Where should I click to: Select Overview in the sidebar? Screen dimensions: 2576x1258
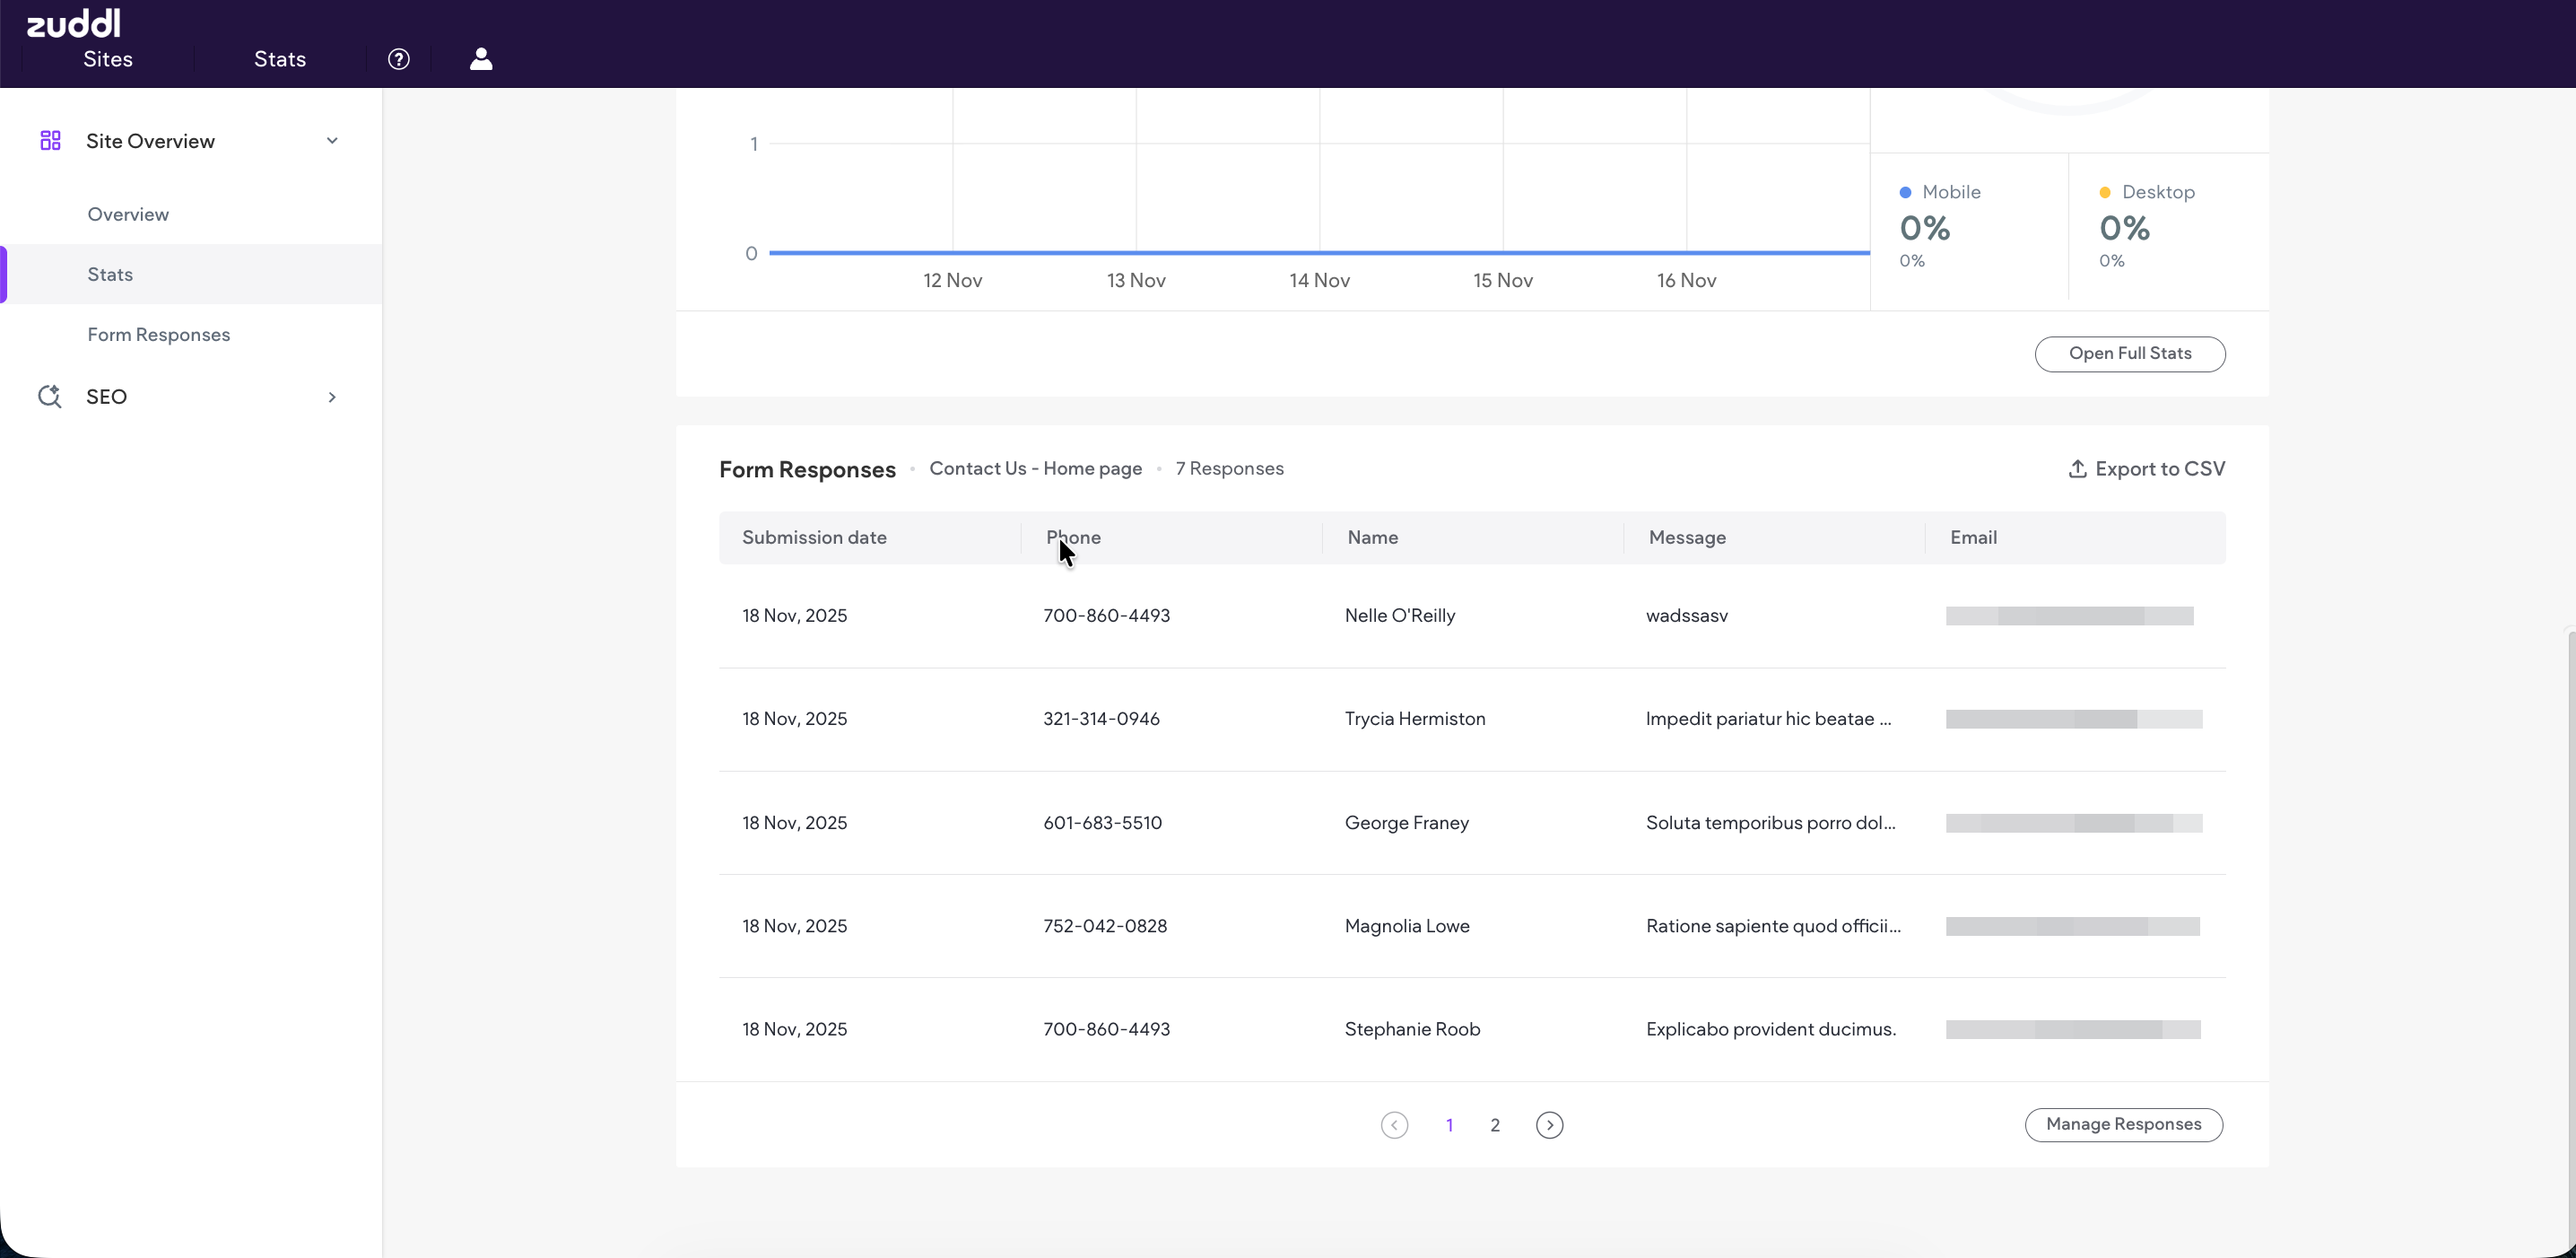click(128, 214)
